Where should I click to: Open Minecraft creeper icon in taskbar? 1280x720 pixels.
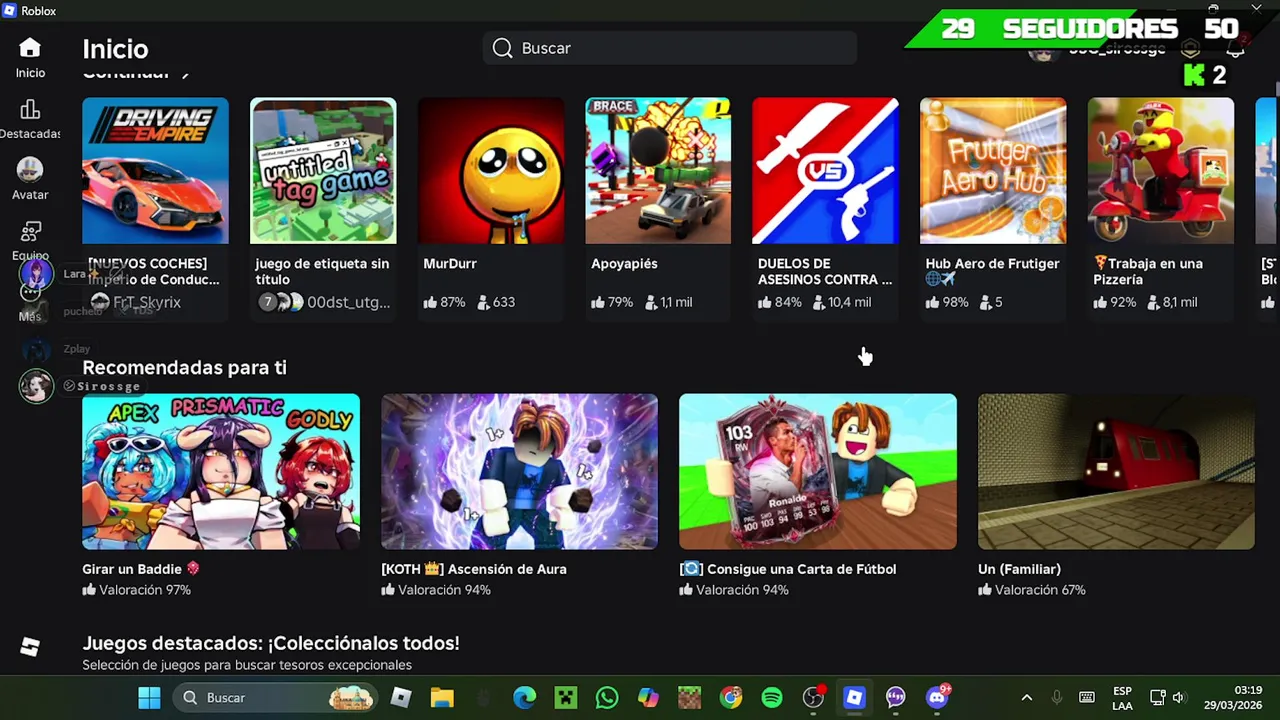[x=566, y=698]
